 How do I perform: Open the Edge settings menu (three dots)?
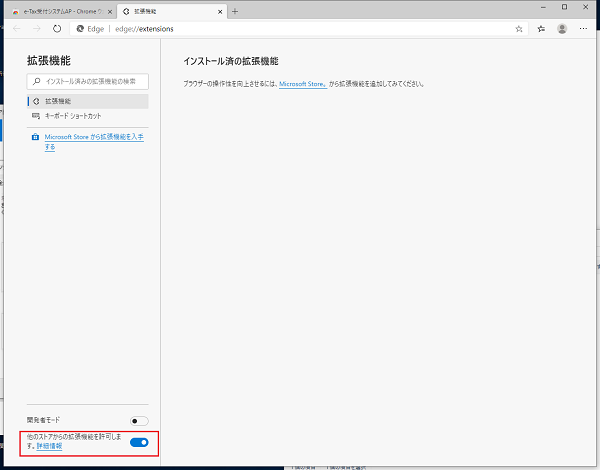click(x=584, y=29)
